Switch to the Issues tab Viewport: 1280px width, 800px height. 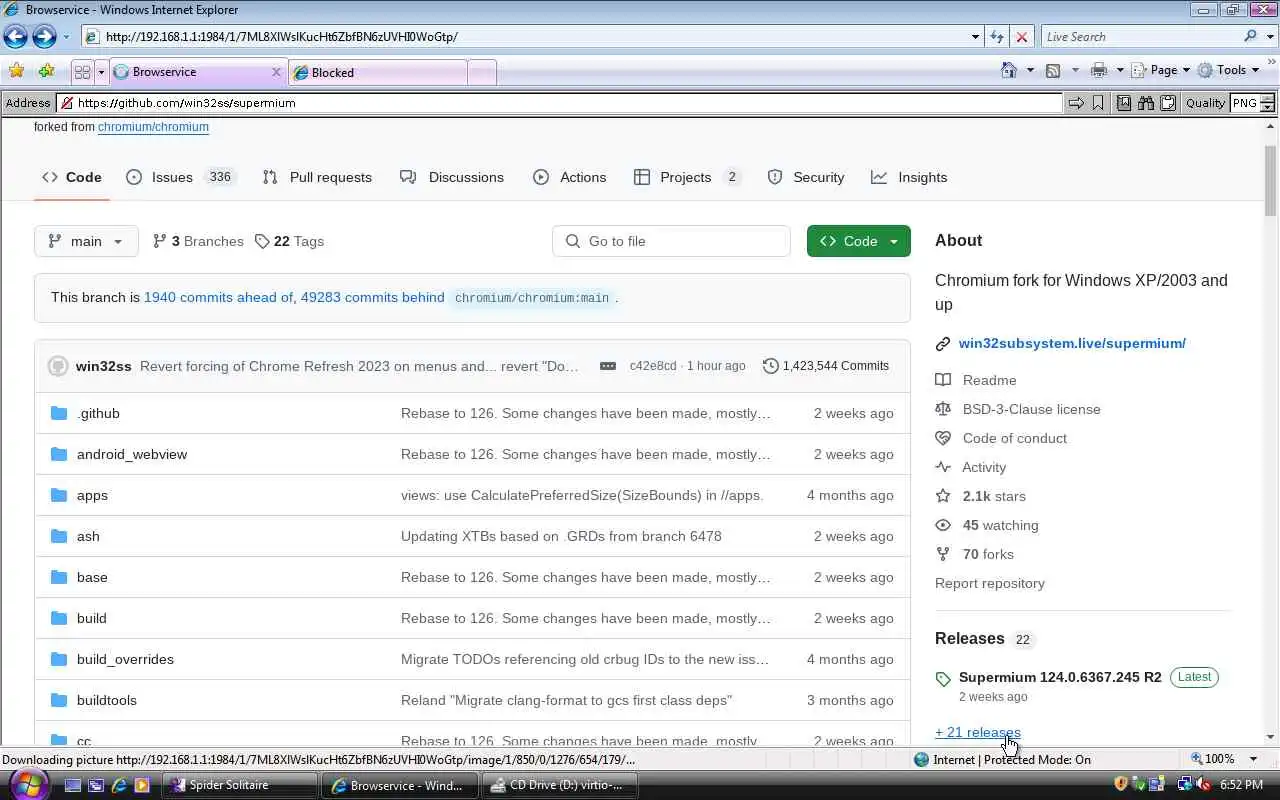[180, 177]
